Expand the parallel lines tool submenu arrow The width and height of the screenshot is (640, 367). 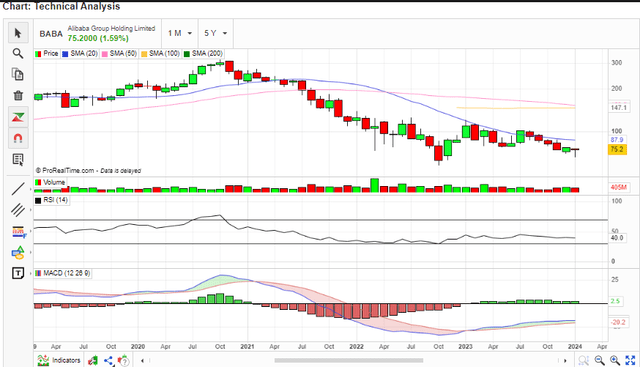coord(31,210)
